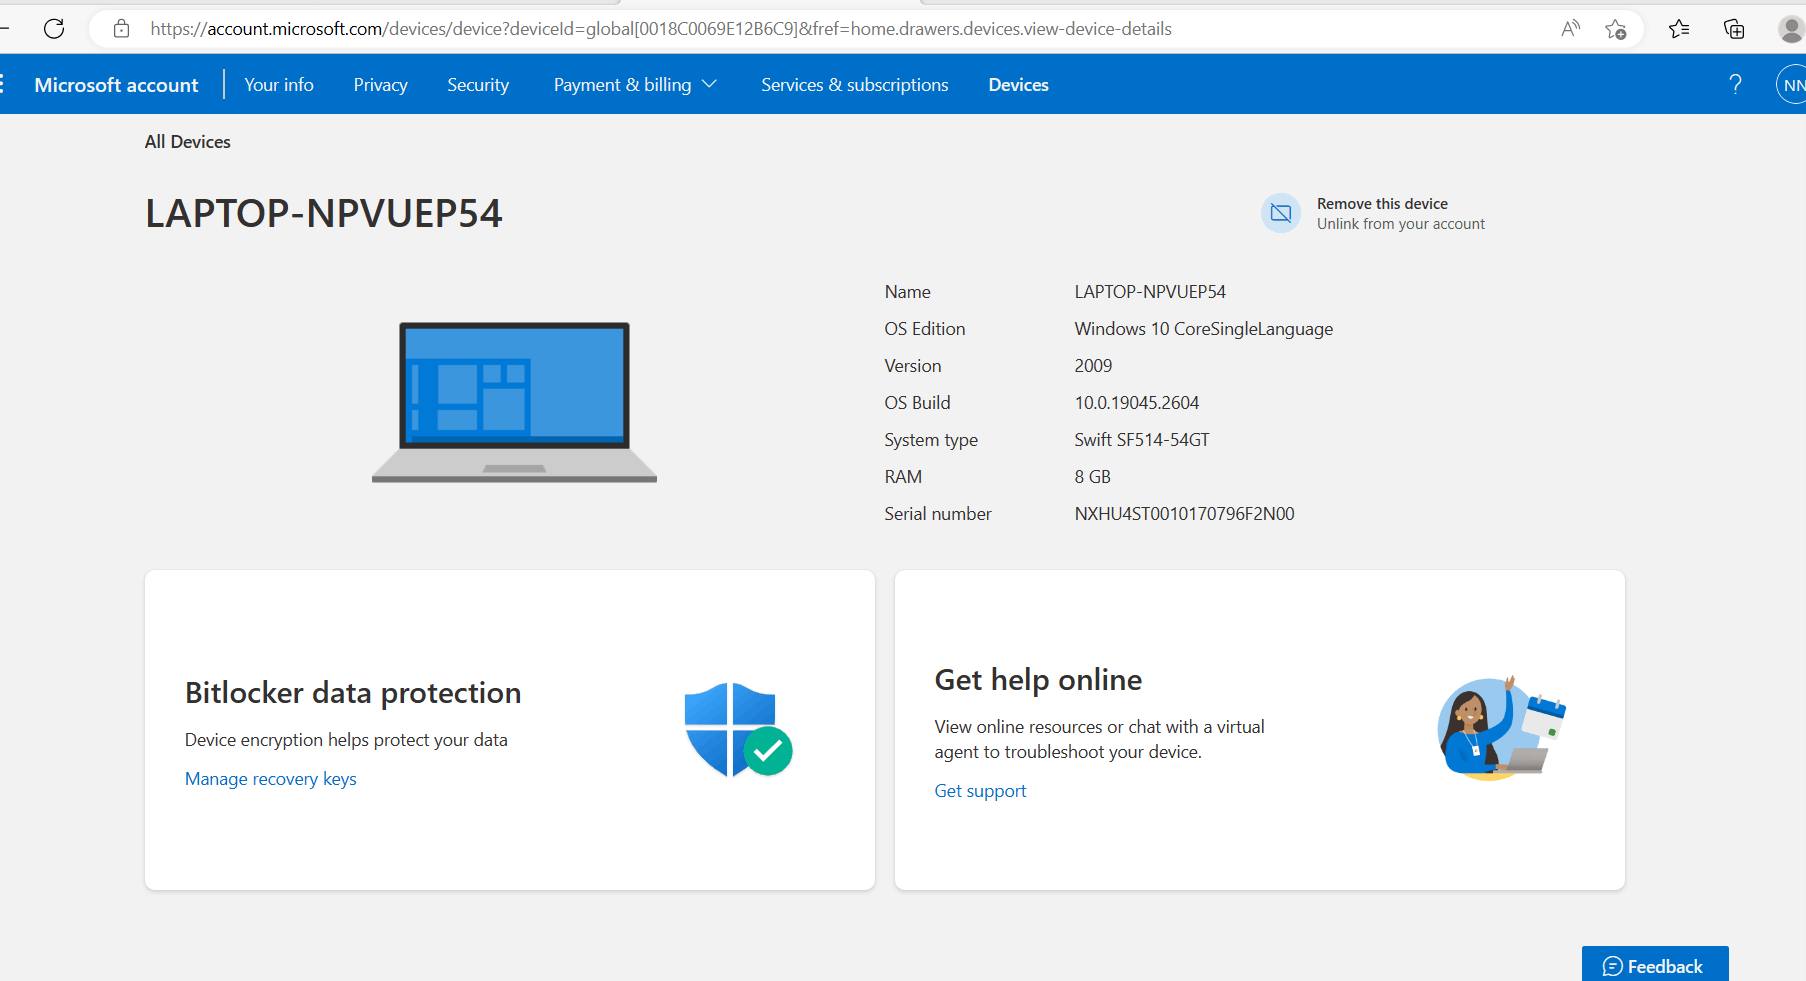Click the Get help online heading

[1038, 680]
